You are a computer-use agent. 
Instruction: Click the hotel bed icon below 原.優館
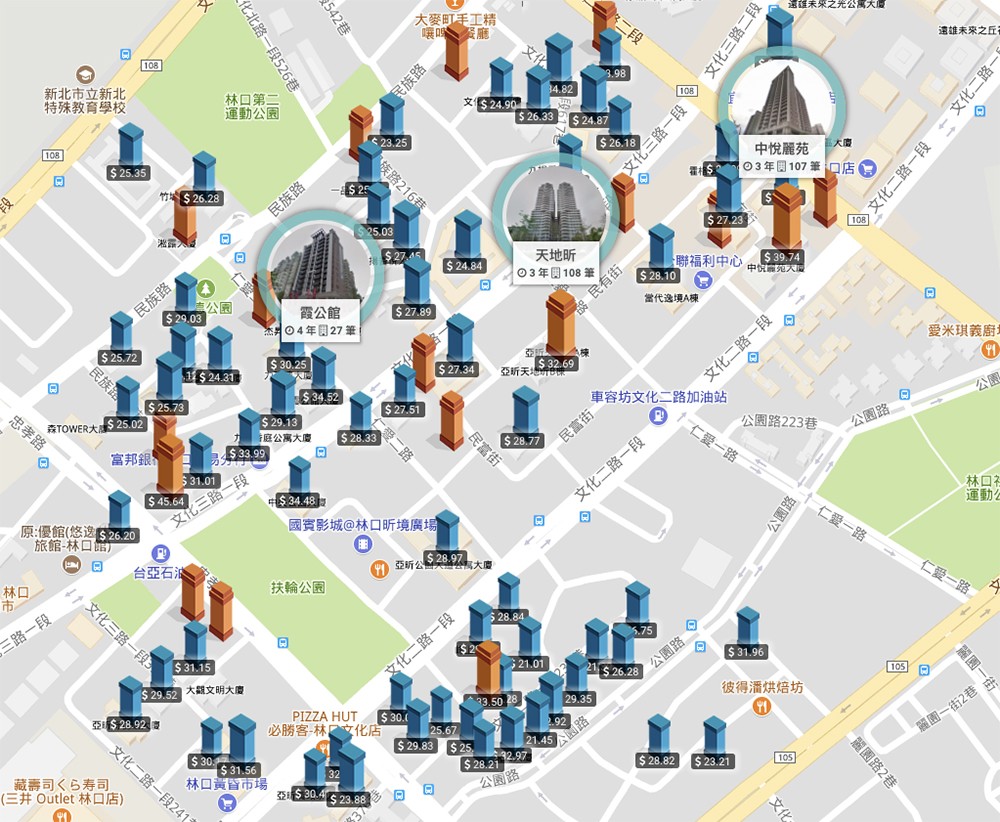[71, 564]
